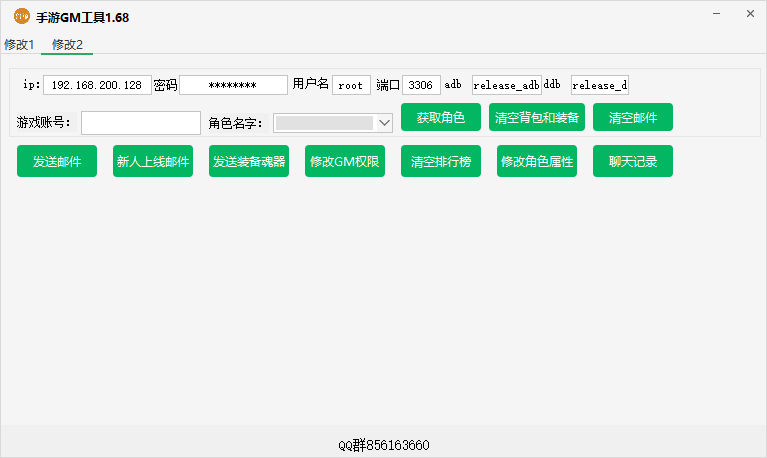This screenshot has height=458, width=767.
Task: Click the ddb database name field
Action: (x=600, y=85)
